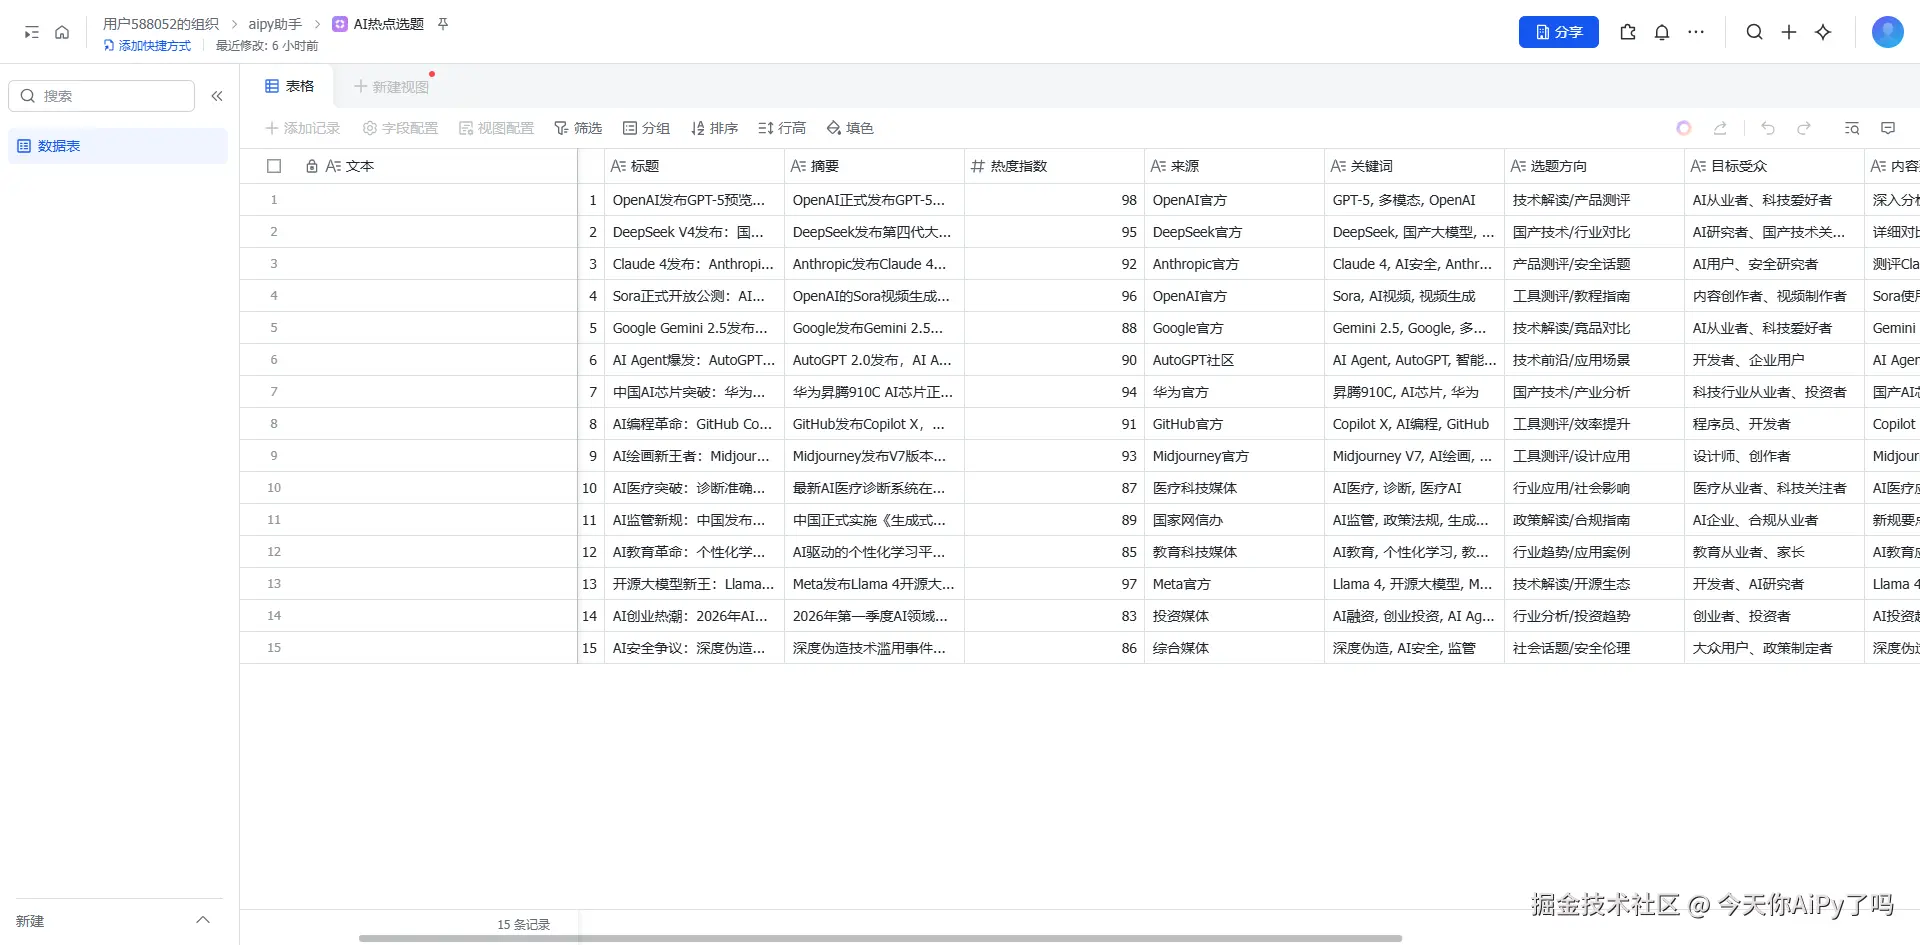Open user avatar profile menu

coord(1888,32)
